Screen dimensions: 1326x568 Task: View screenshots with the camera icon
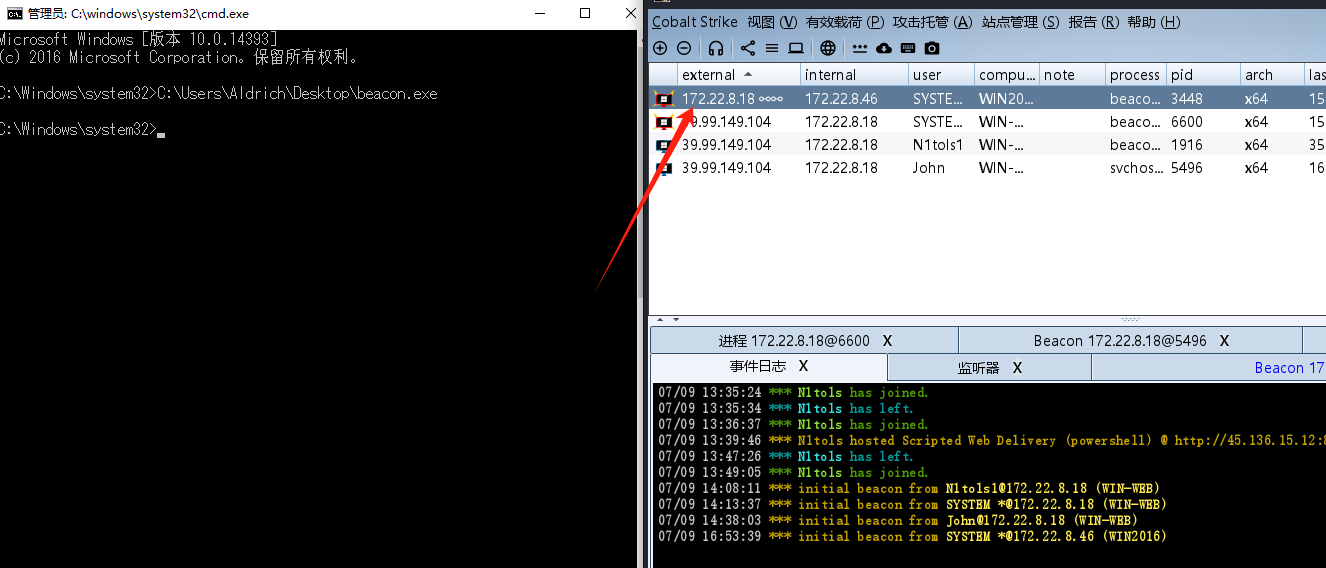coord(932,48)
